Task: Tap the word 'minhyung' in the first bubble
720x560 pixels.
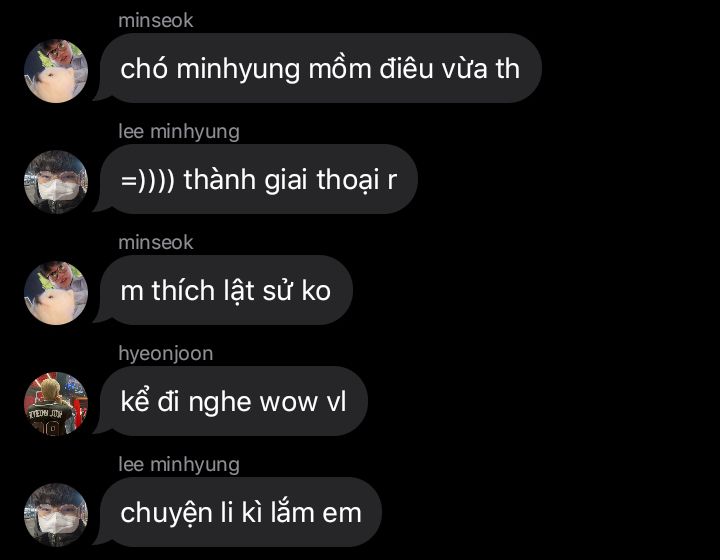Action: point(238,70)
